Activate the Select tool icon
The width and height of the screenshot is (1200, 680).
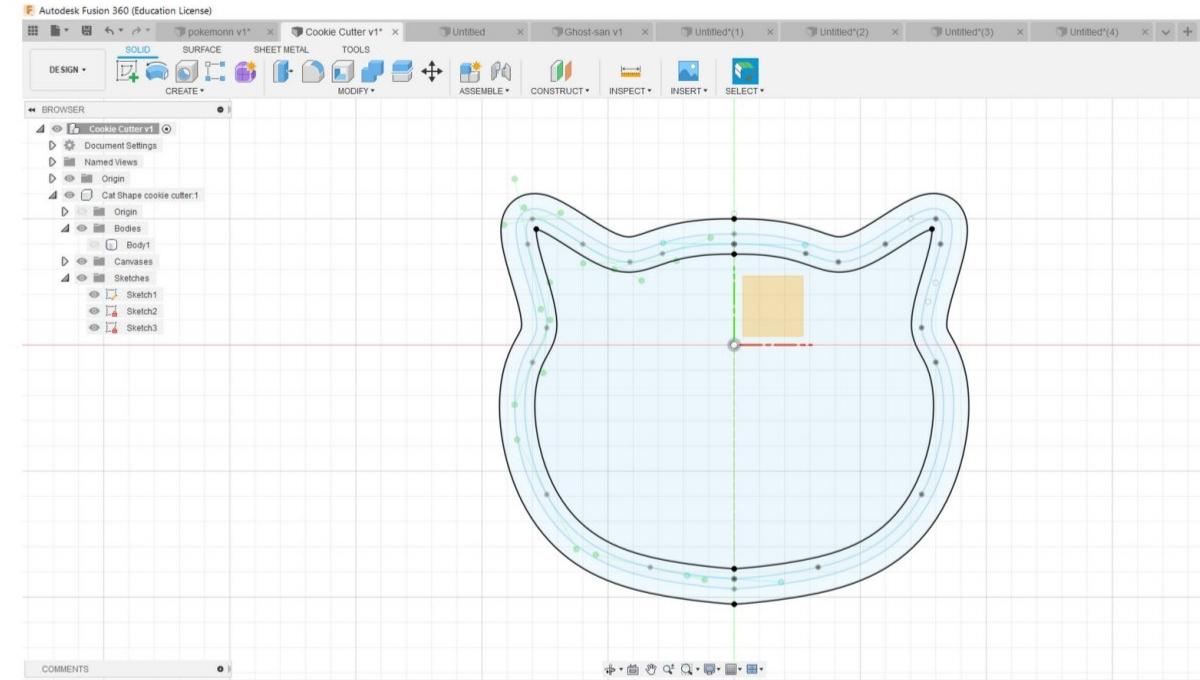point(745,72)
